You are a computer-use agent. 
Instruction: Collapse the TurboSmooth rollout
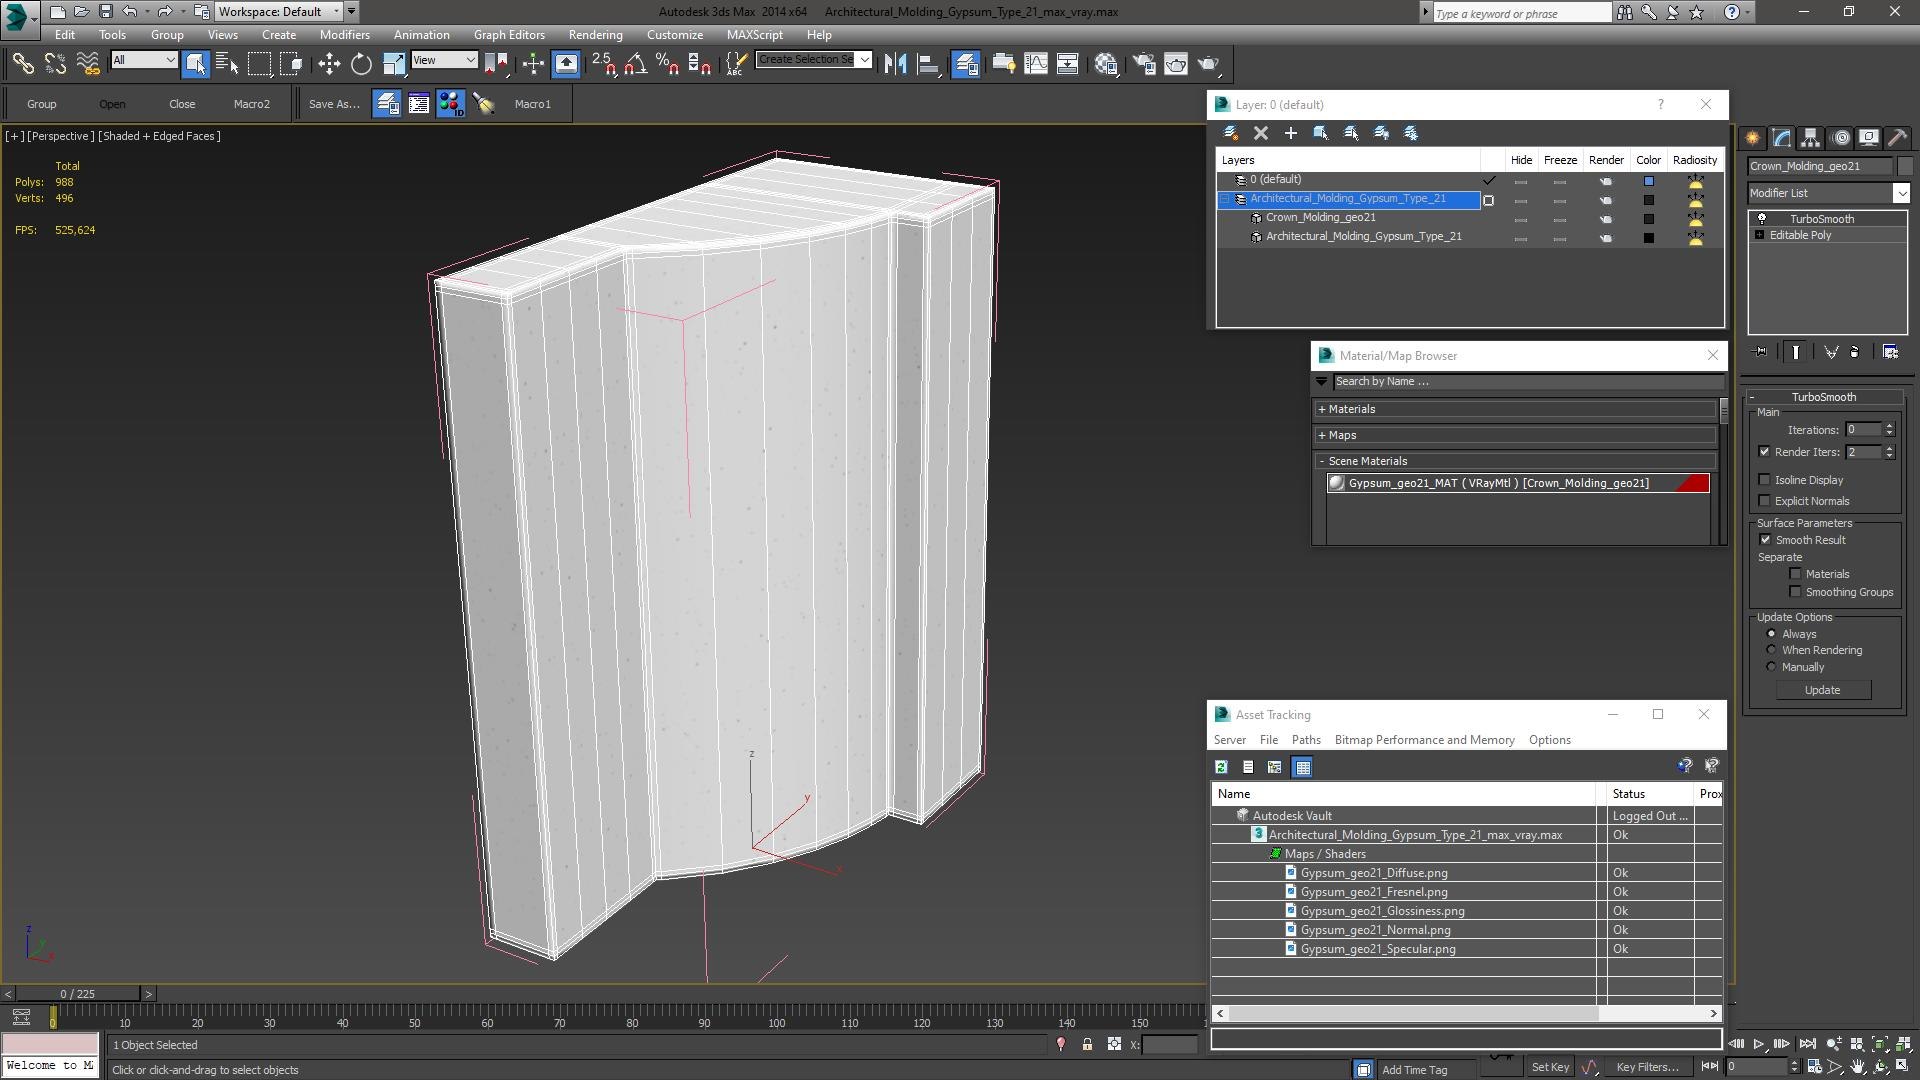1822,397
